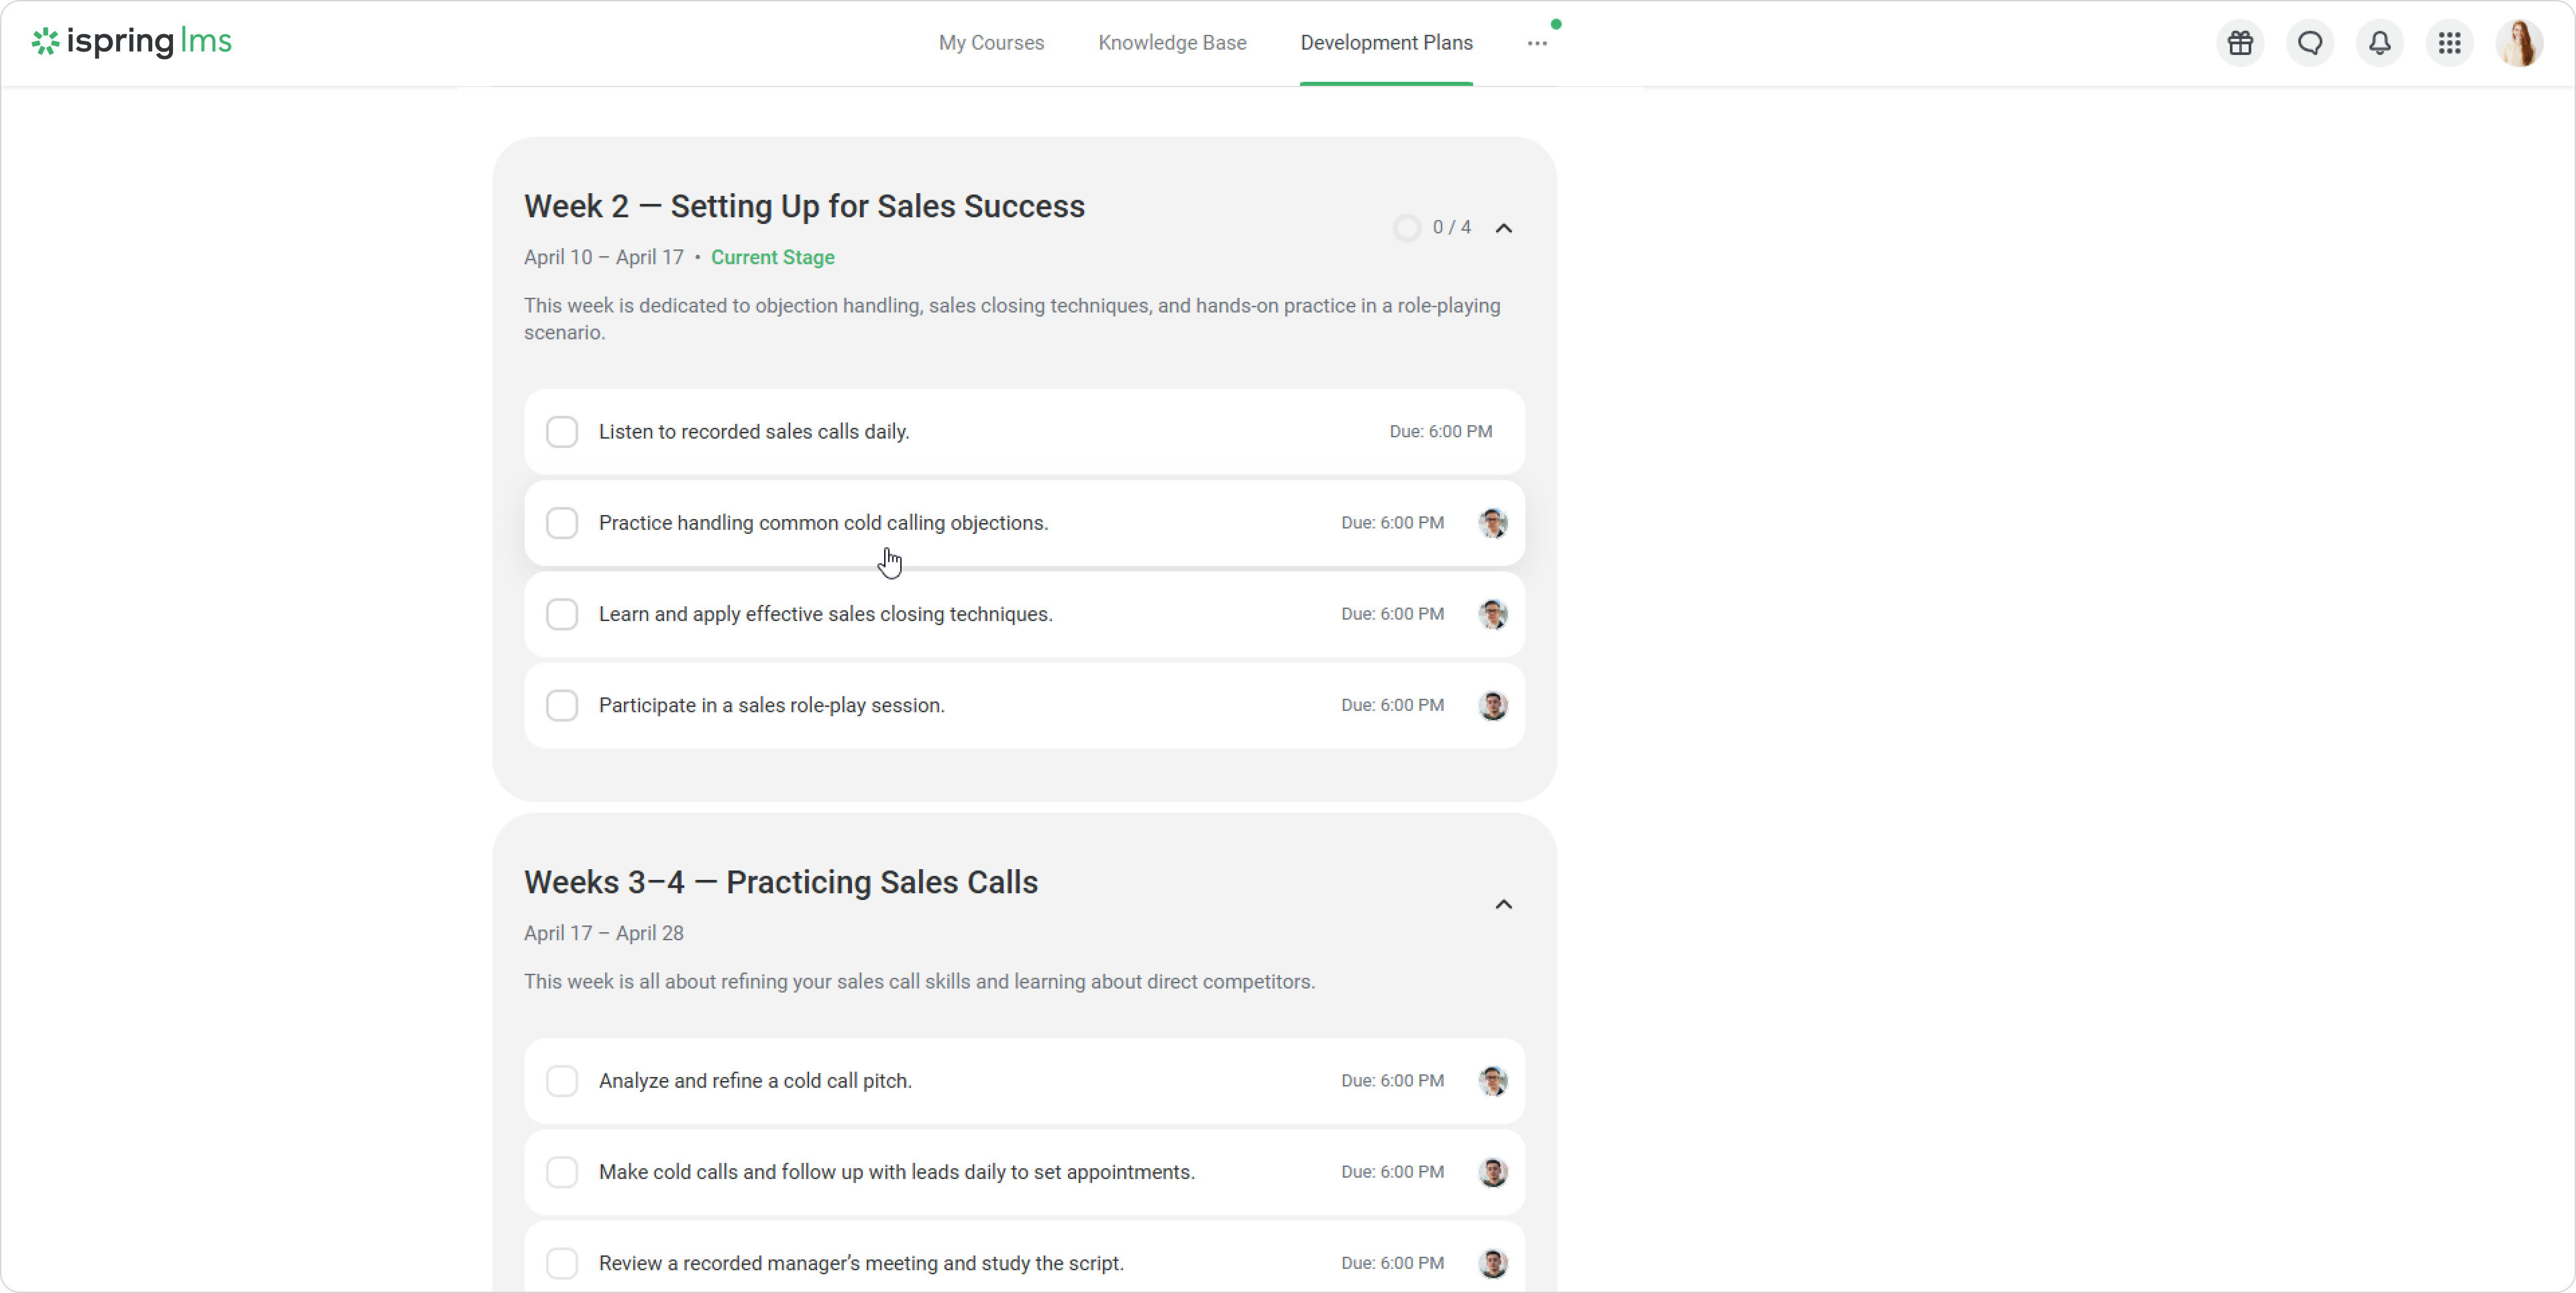2576x1293 pixels.
Task: Collapse the Week 2 section chevron
Action: click(1503, 228)
